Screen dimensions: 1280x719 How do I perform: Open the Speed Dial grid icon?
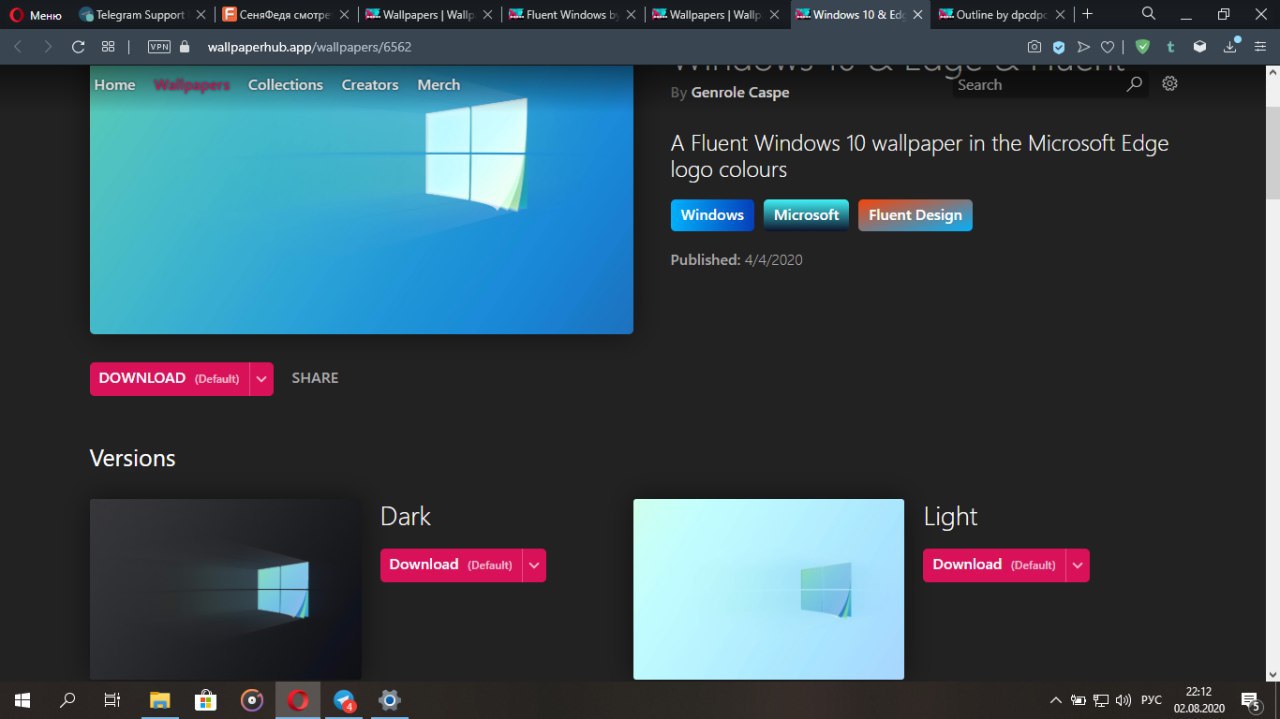pos(108,47)
